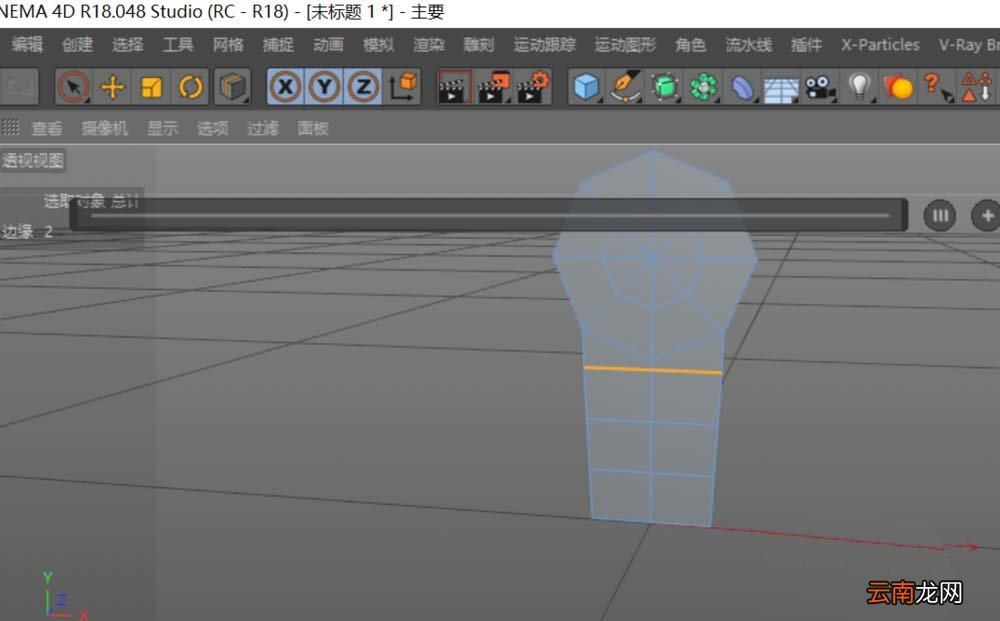
Task: Open the 动画 menu
Action: point(328,44)
